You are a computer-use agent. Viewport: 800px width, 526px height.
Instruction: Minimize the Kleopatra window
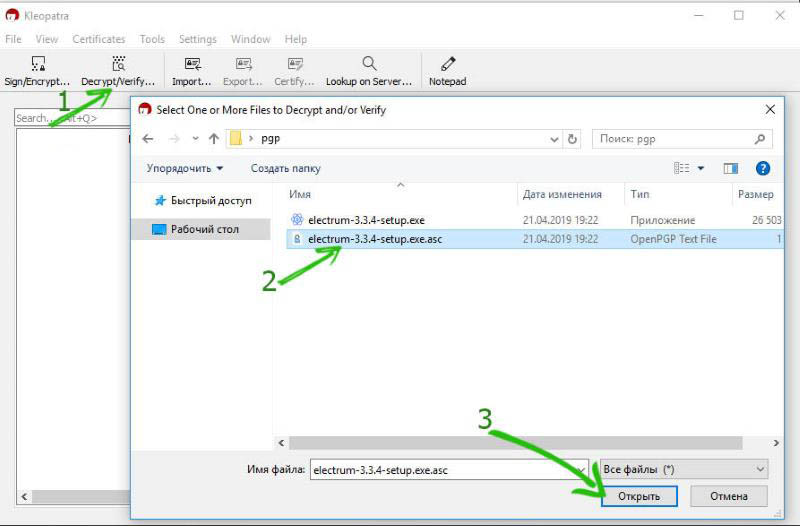pos(699,16)
